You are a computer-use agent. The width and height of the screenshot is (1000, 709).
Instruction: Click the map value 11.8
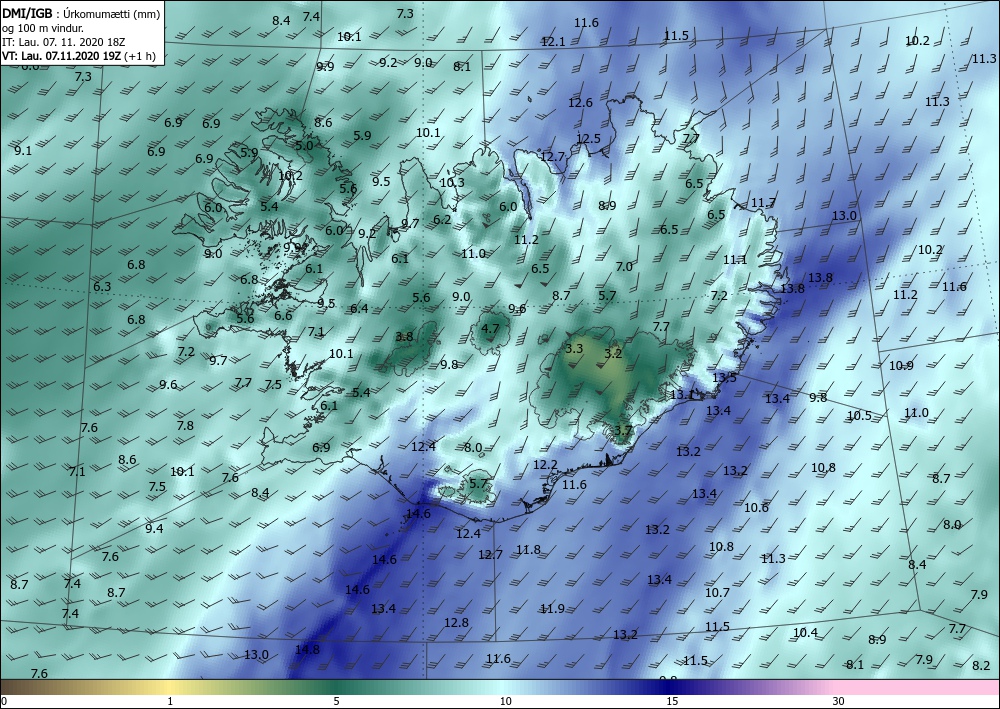528,549
